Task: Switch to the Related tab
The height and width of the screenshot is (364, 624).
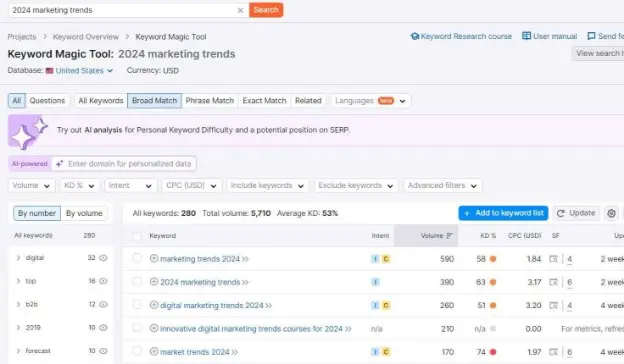Action: [x=308, y=101]
